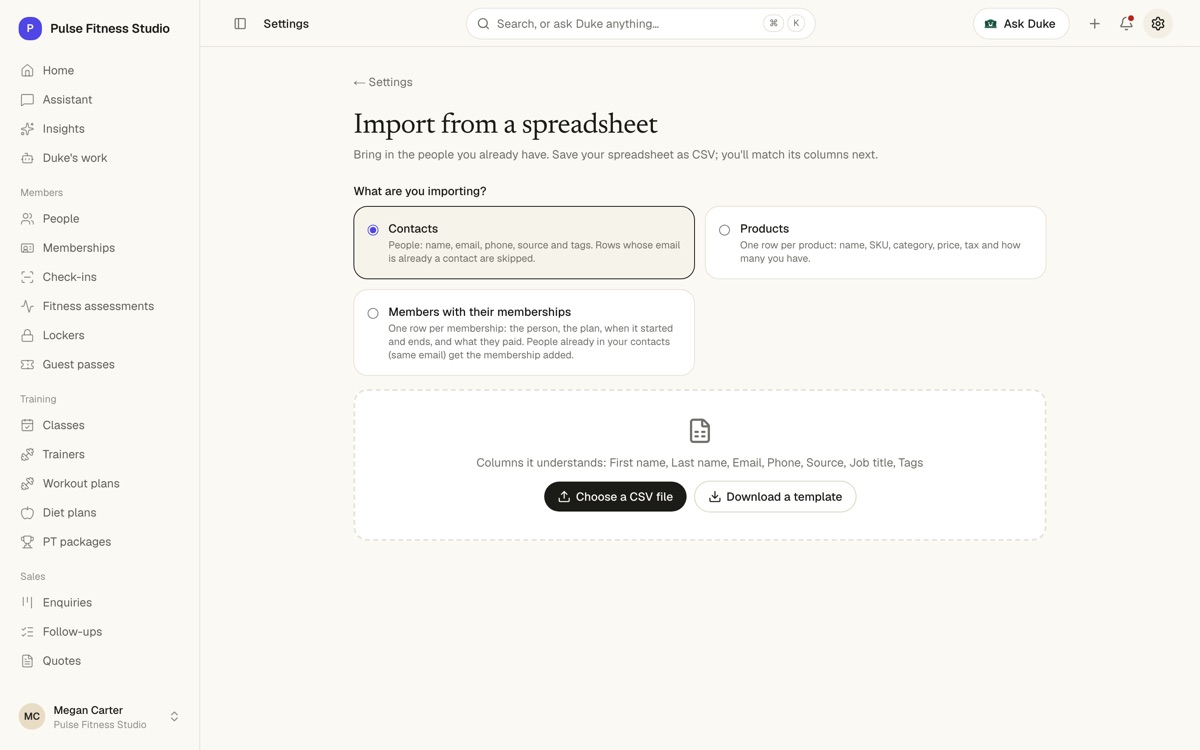The image size is (1200, 750).
Task: Select the Contacts import option
Action: pos(524,243)
